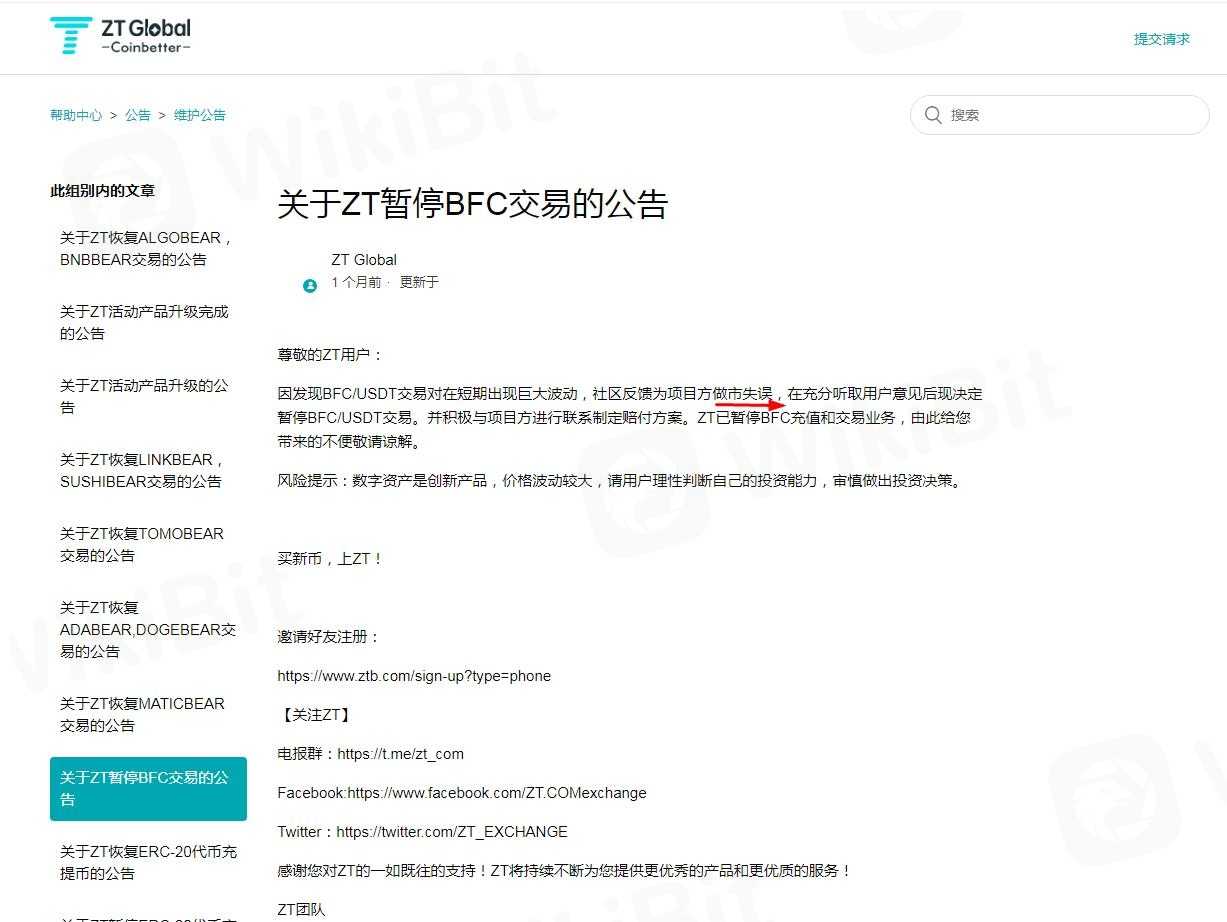This screenshot has width=1227, height=922.
Task: Go to 帮助中心 breadcrumb
Action: (76, 115)
